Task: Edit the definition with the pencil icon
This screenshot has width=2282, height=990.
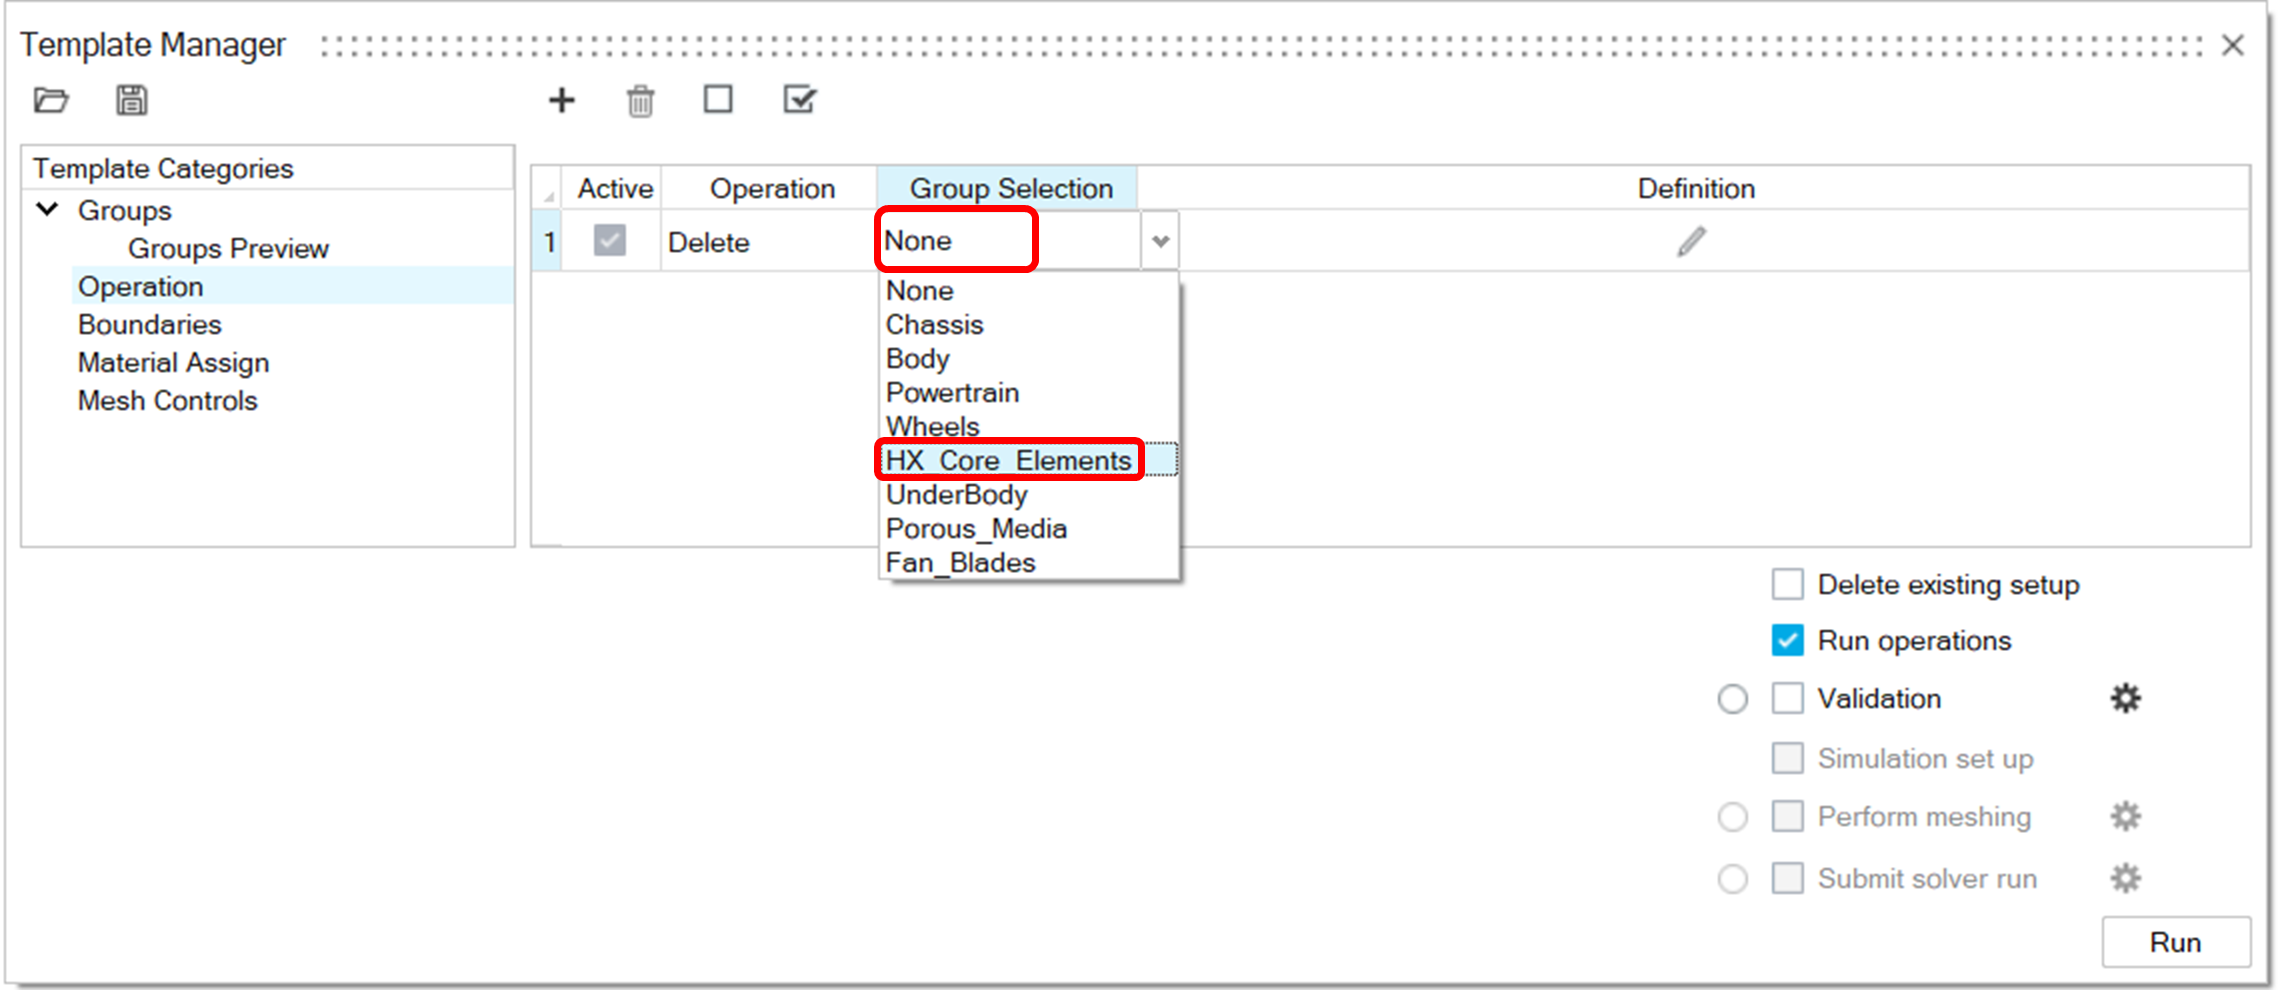Action: [1692, 241]
